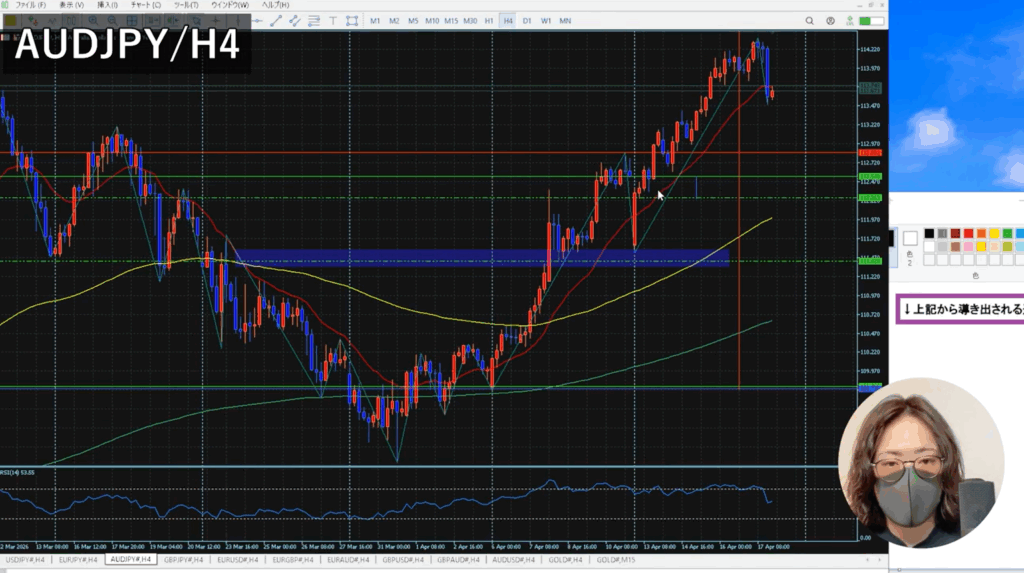
Task: Click the zoom in chart icon
Action: tap(94, 21)
